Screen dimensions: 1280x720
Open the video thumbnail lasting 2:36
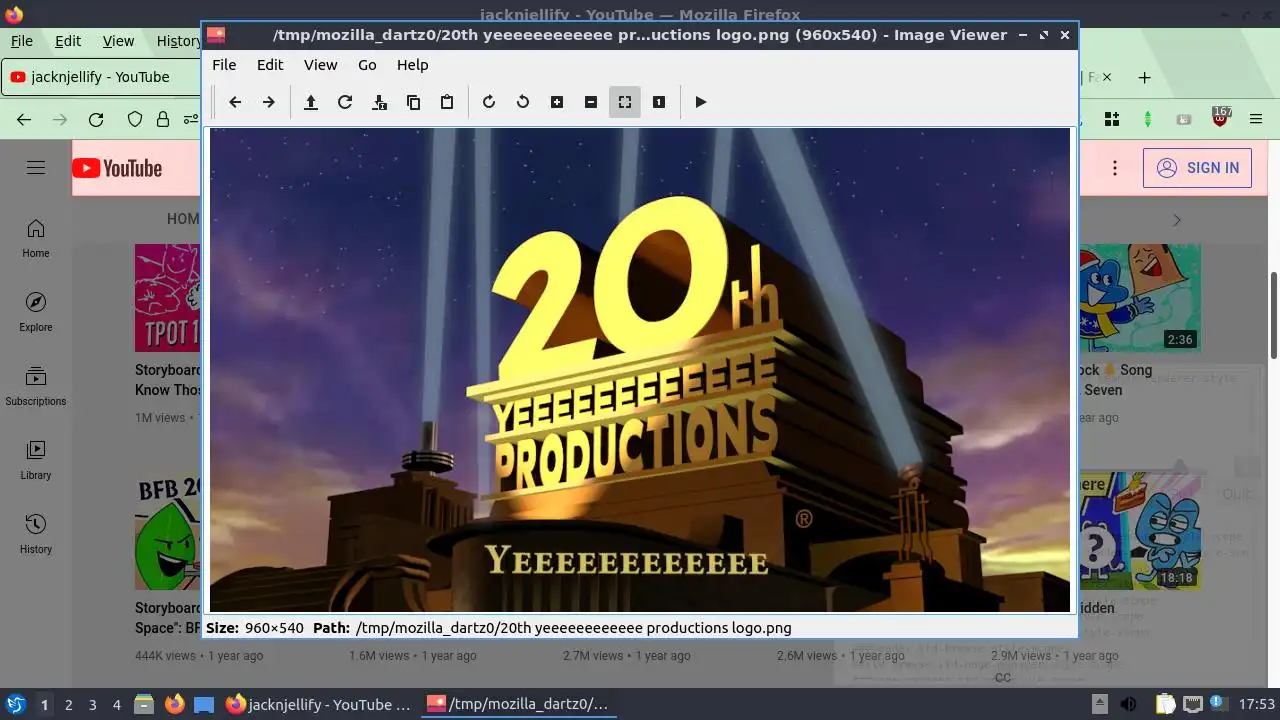click(1139, 298)
